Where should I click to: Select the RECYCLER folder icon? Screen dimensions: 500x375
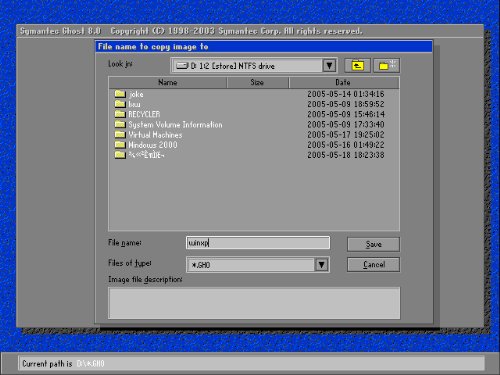(x=120, y=114)
